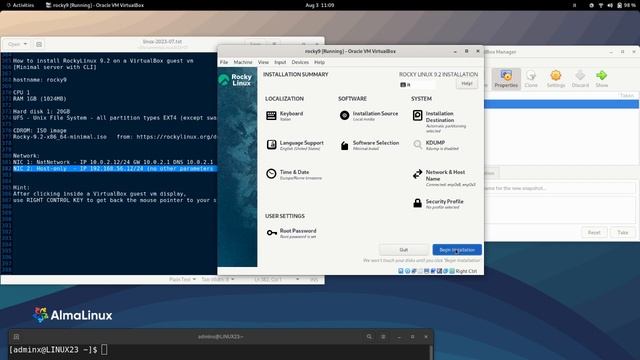The height and width of the screenshot is (360, 640).
Task: Click 'CDROM: ISO image' line in editor
Action: [x=40, y=130]
